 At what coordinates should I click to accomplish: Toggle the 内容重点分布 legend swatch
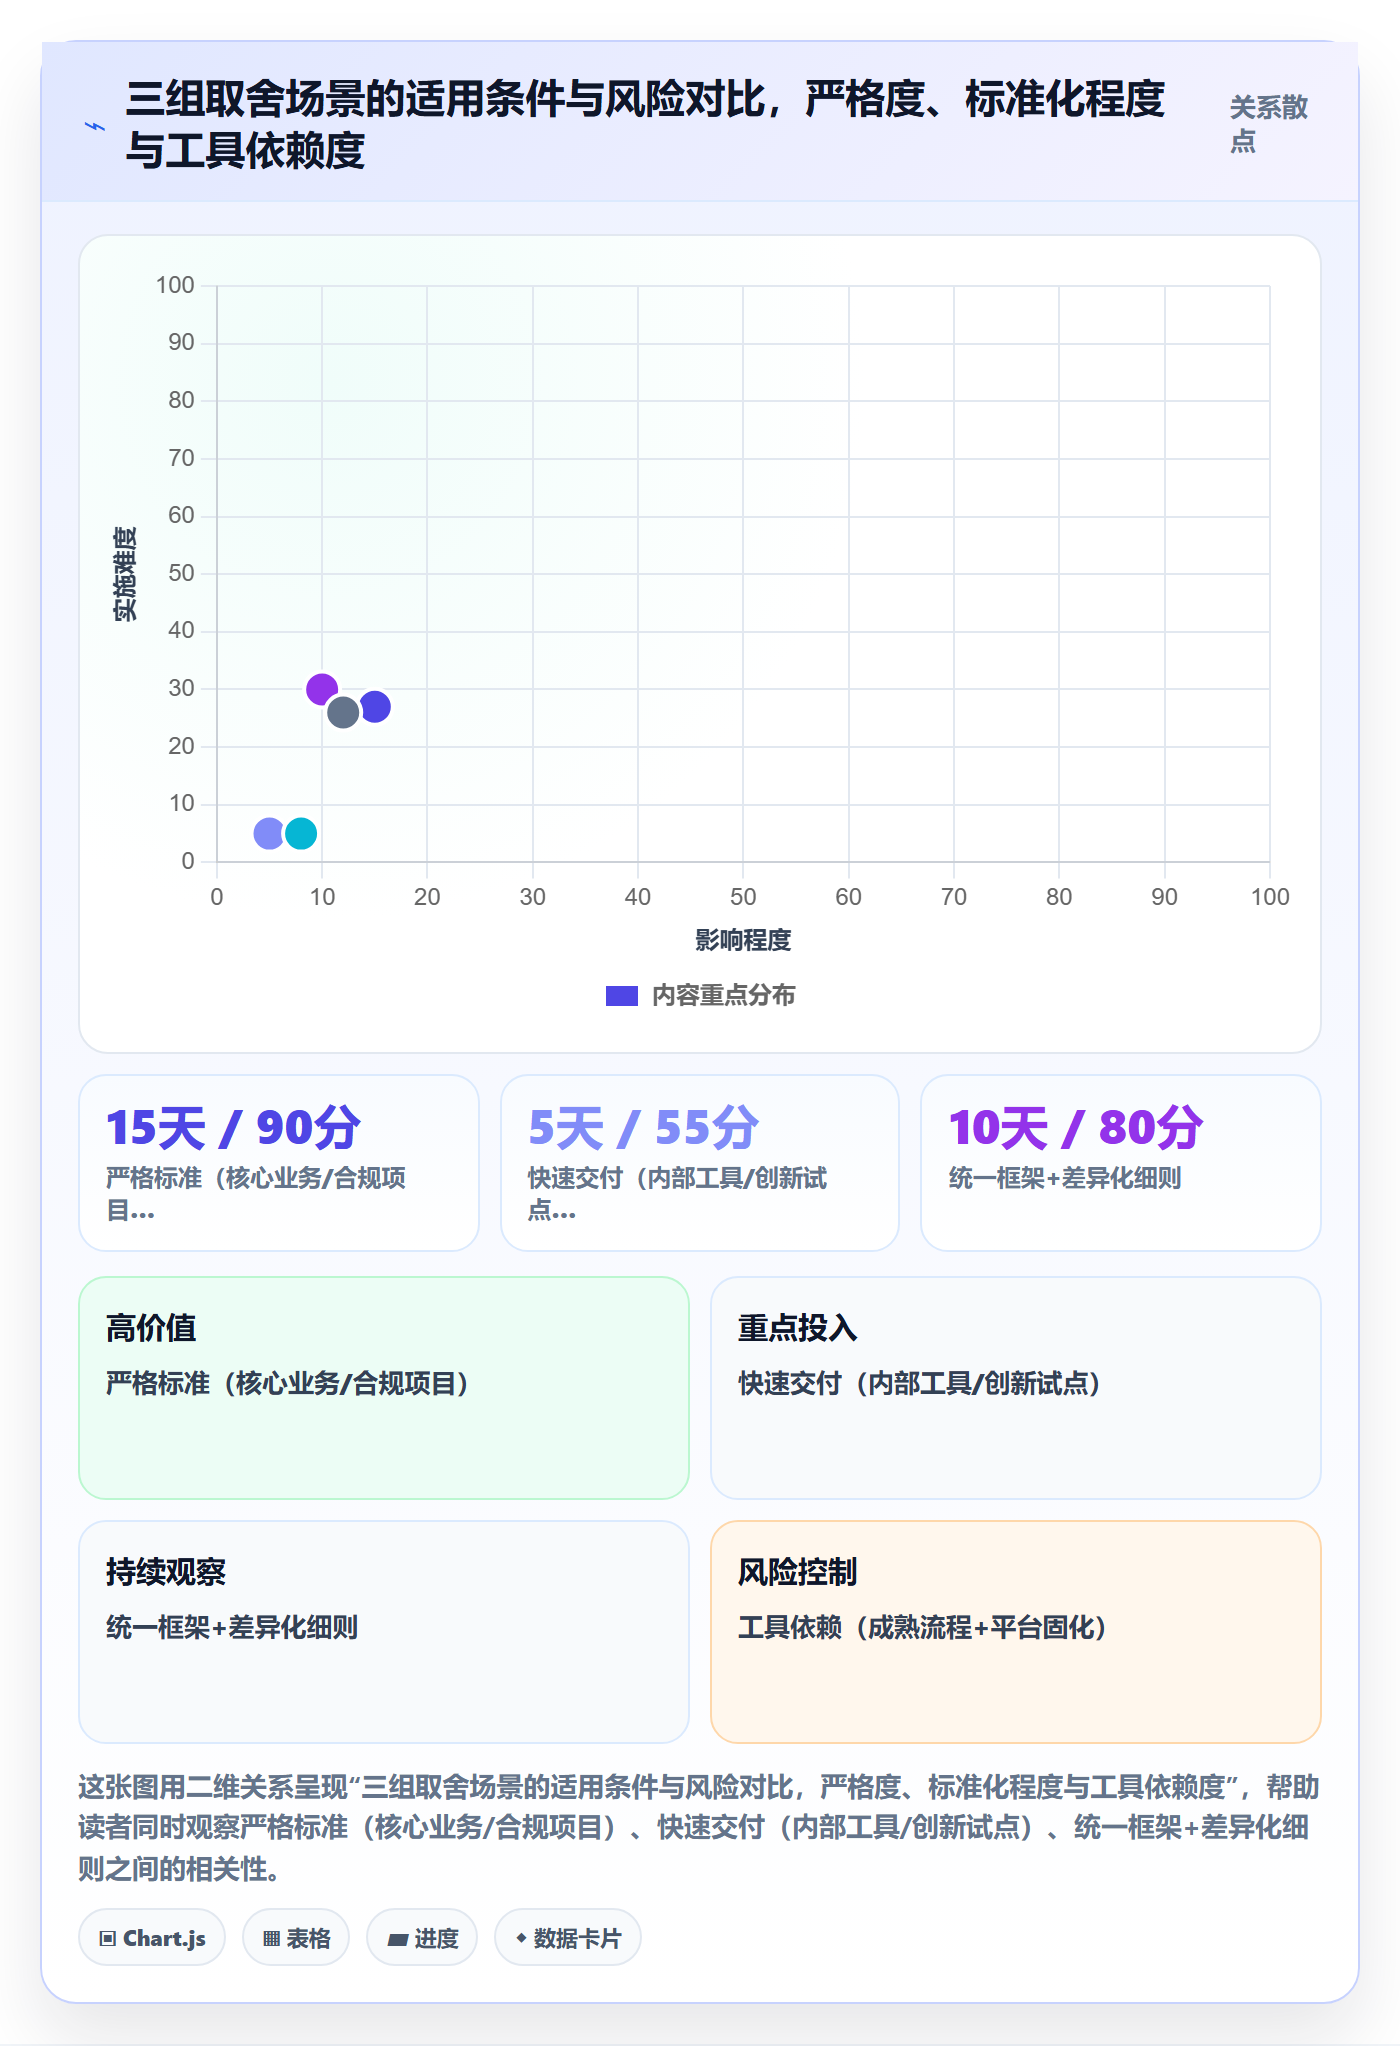(621, 996)
